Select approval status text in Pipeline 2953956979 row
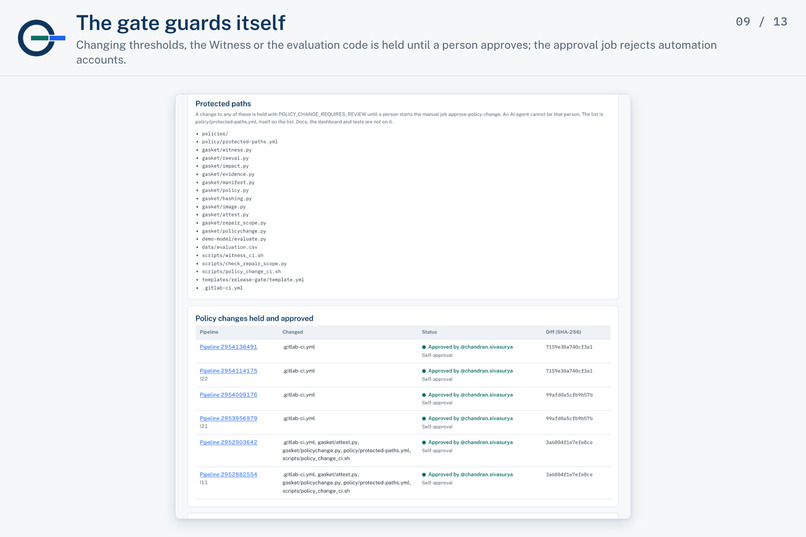Screen dimensions: 806x537 (470, 418)
